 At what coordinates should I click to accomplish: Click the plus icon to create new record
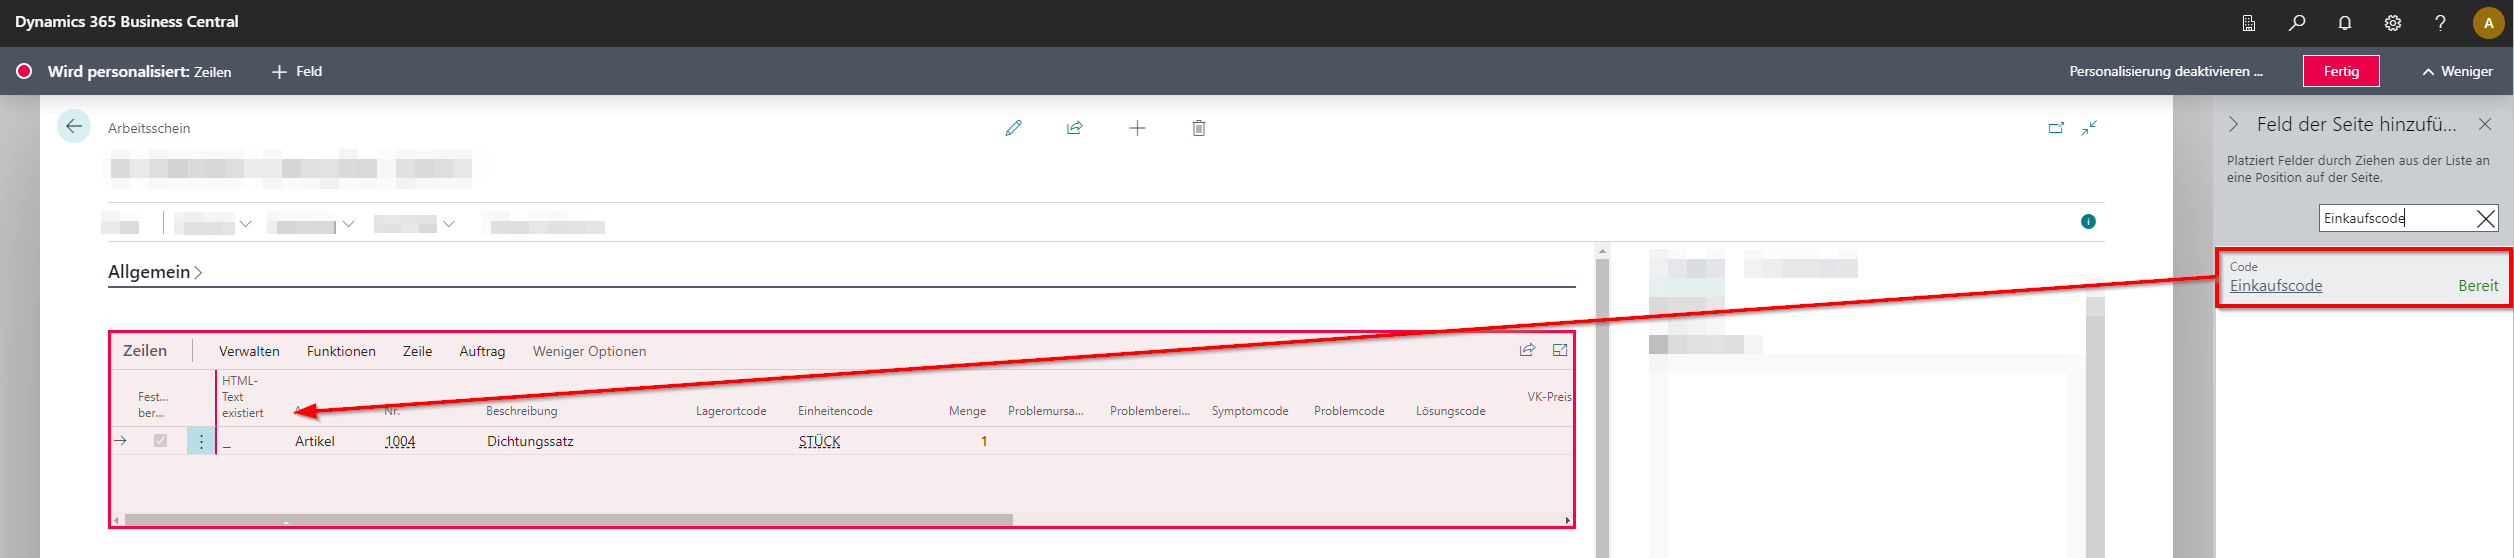point(1137,128)
